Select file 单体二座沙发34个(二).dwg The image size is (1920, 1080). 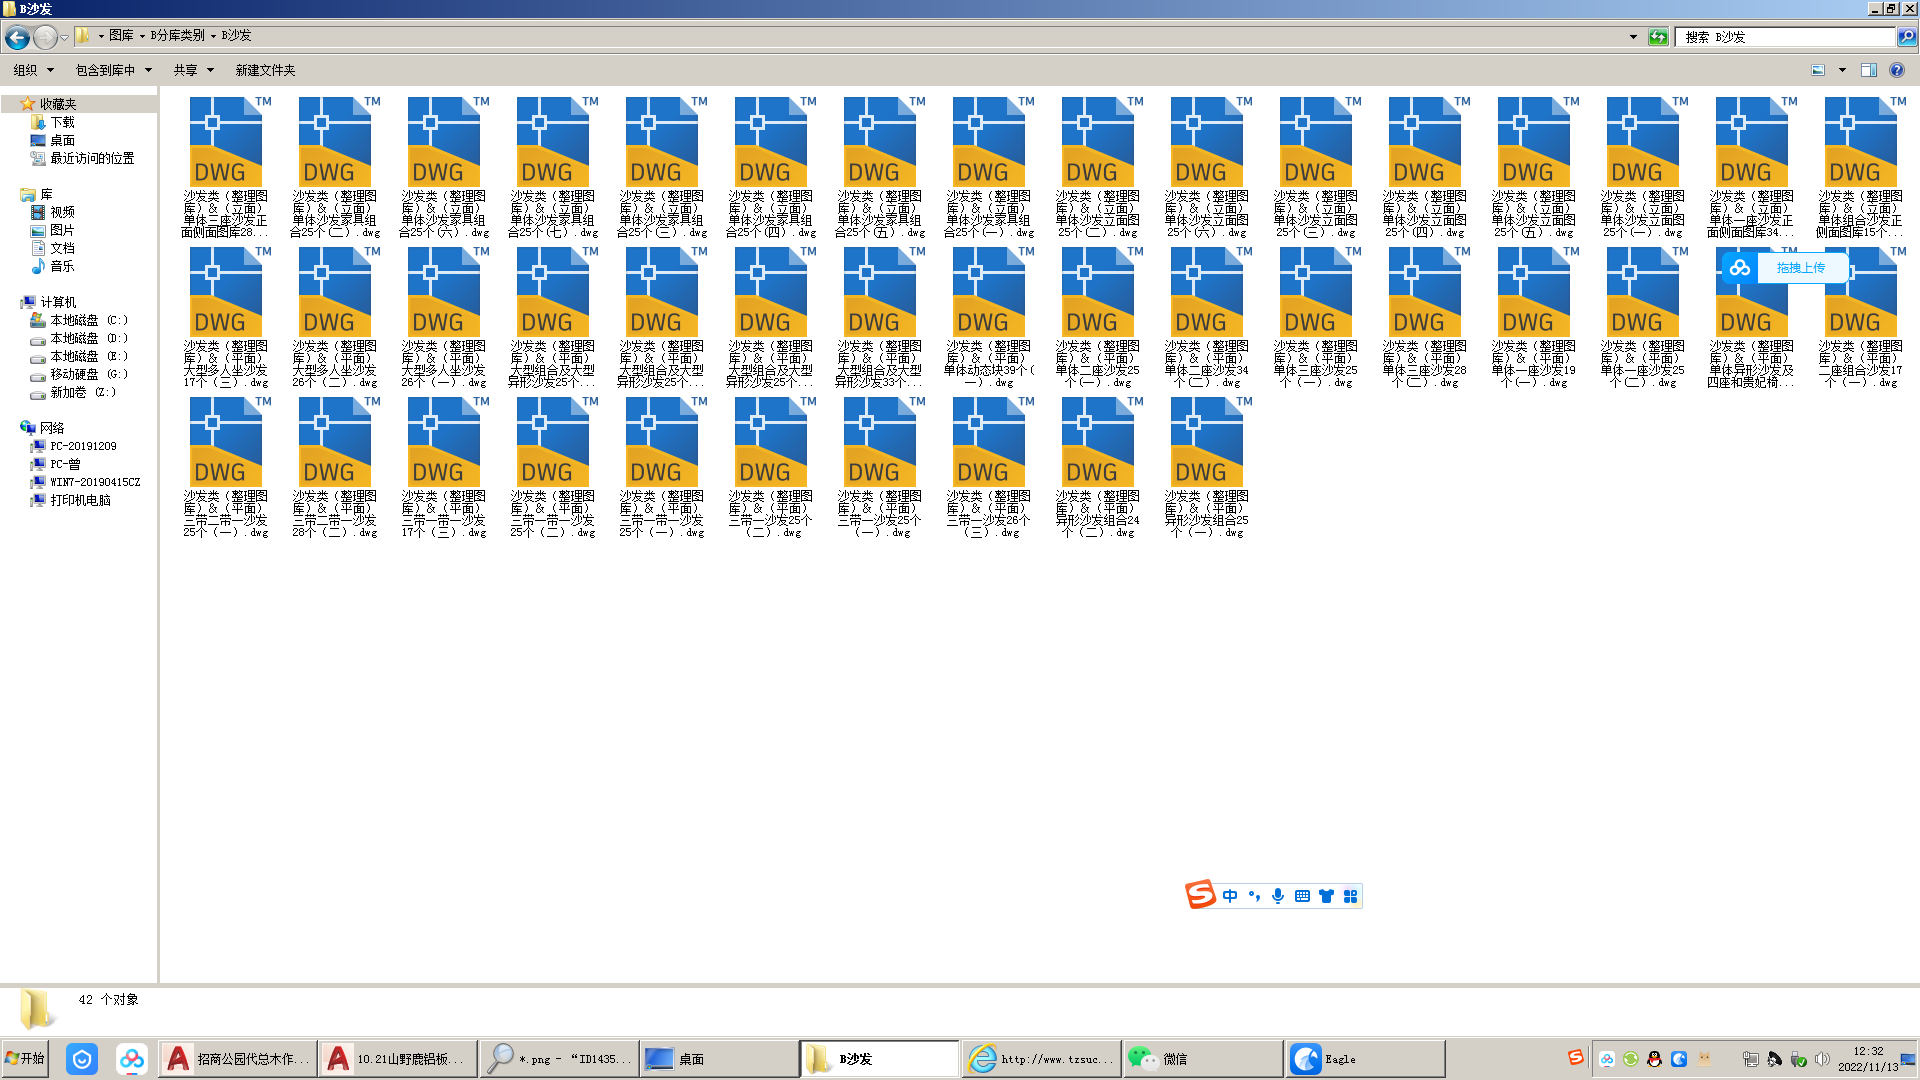(1207, 318)
